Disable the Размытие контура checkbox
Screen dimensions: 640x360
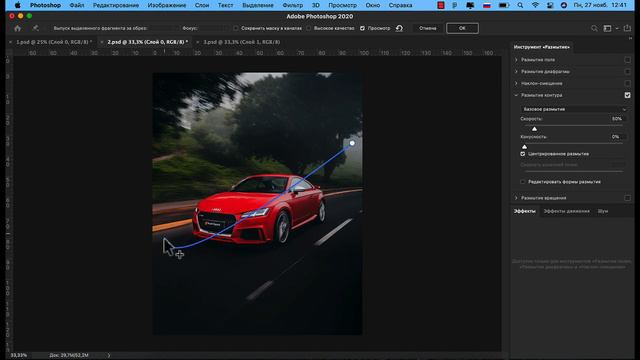pos(627,95)
